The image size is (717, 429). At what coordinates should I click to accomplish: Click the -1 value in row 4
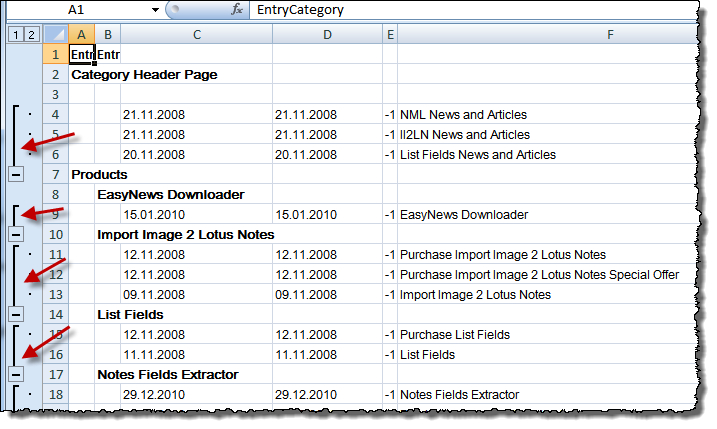pos(390,114)
